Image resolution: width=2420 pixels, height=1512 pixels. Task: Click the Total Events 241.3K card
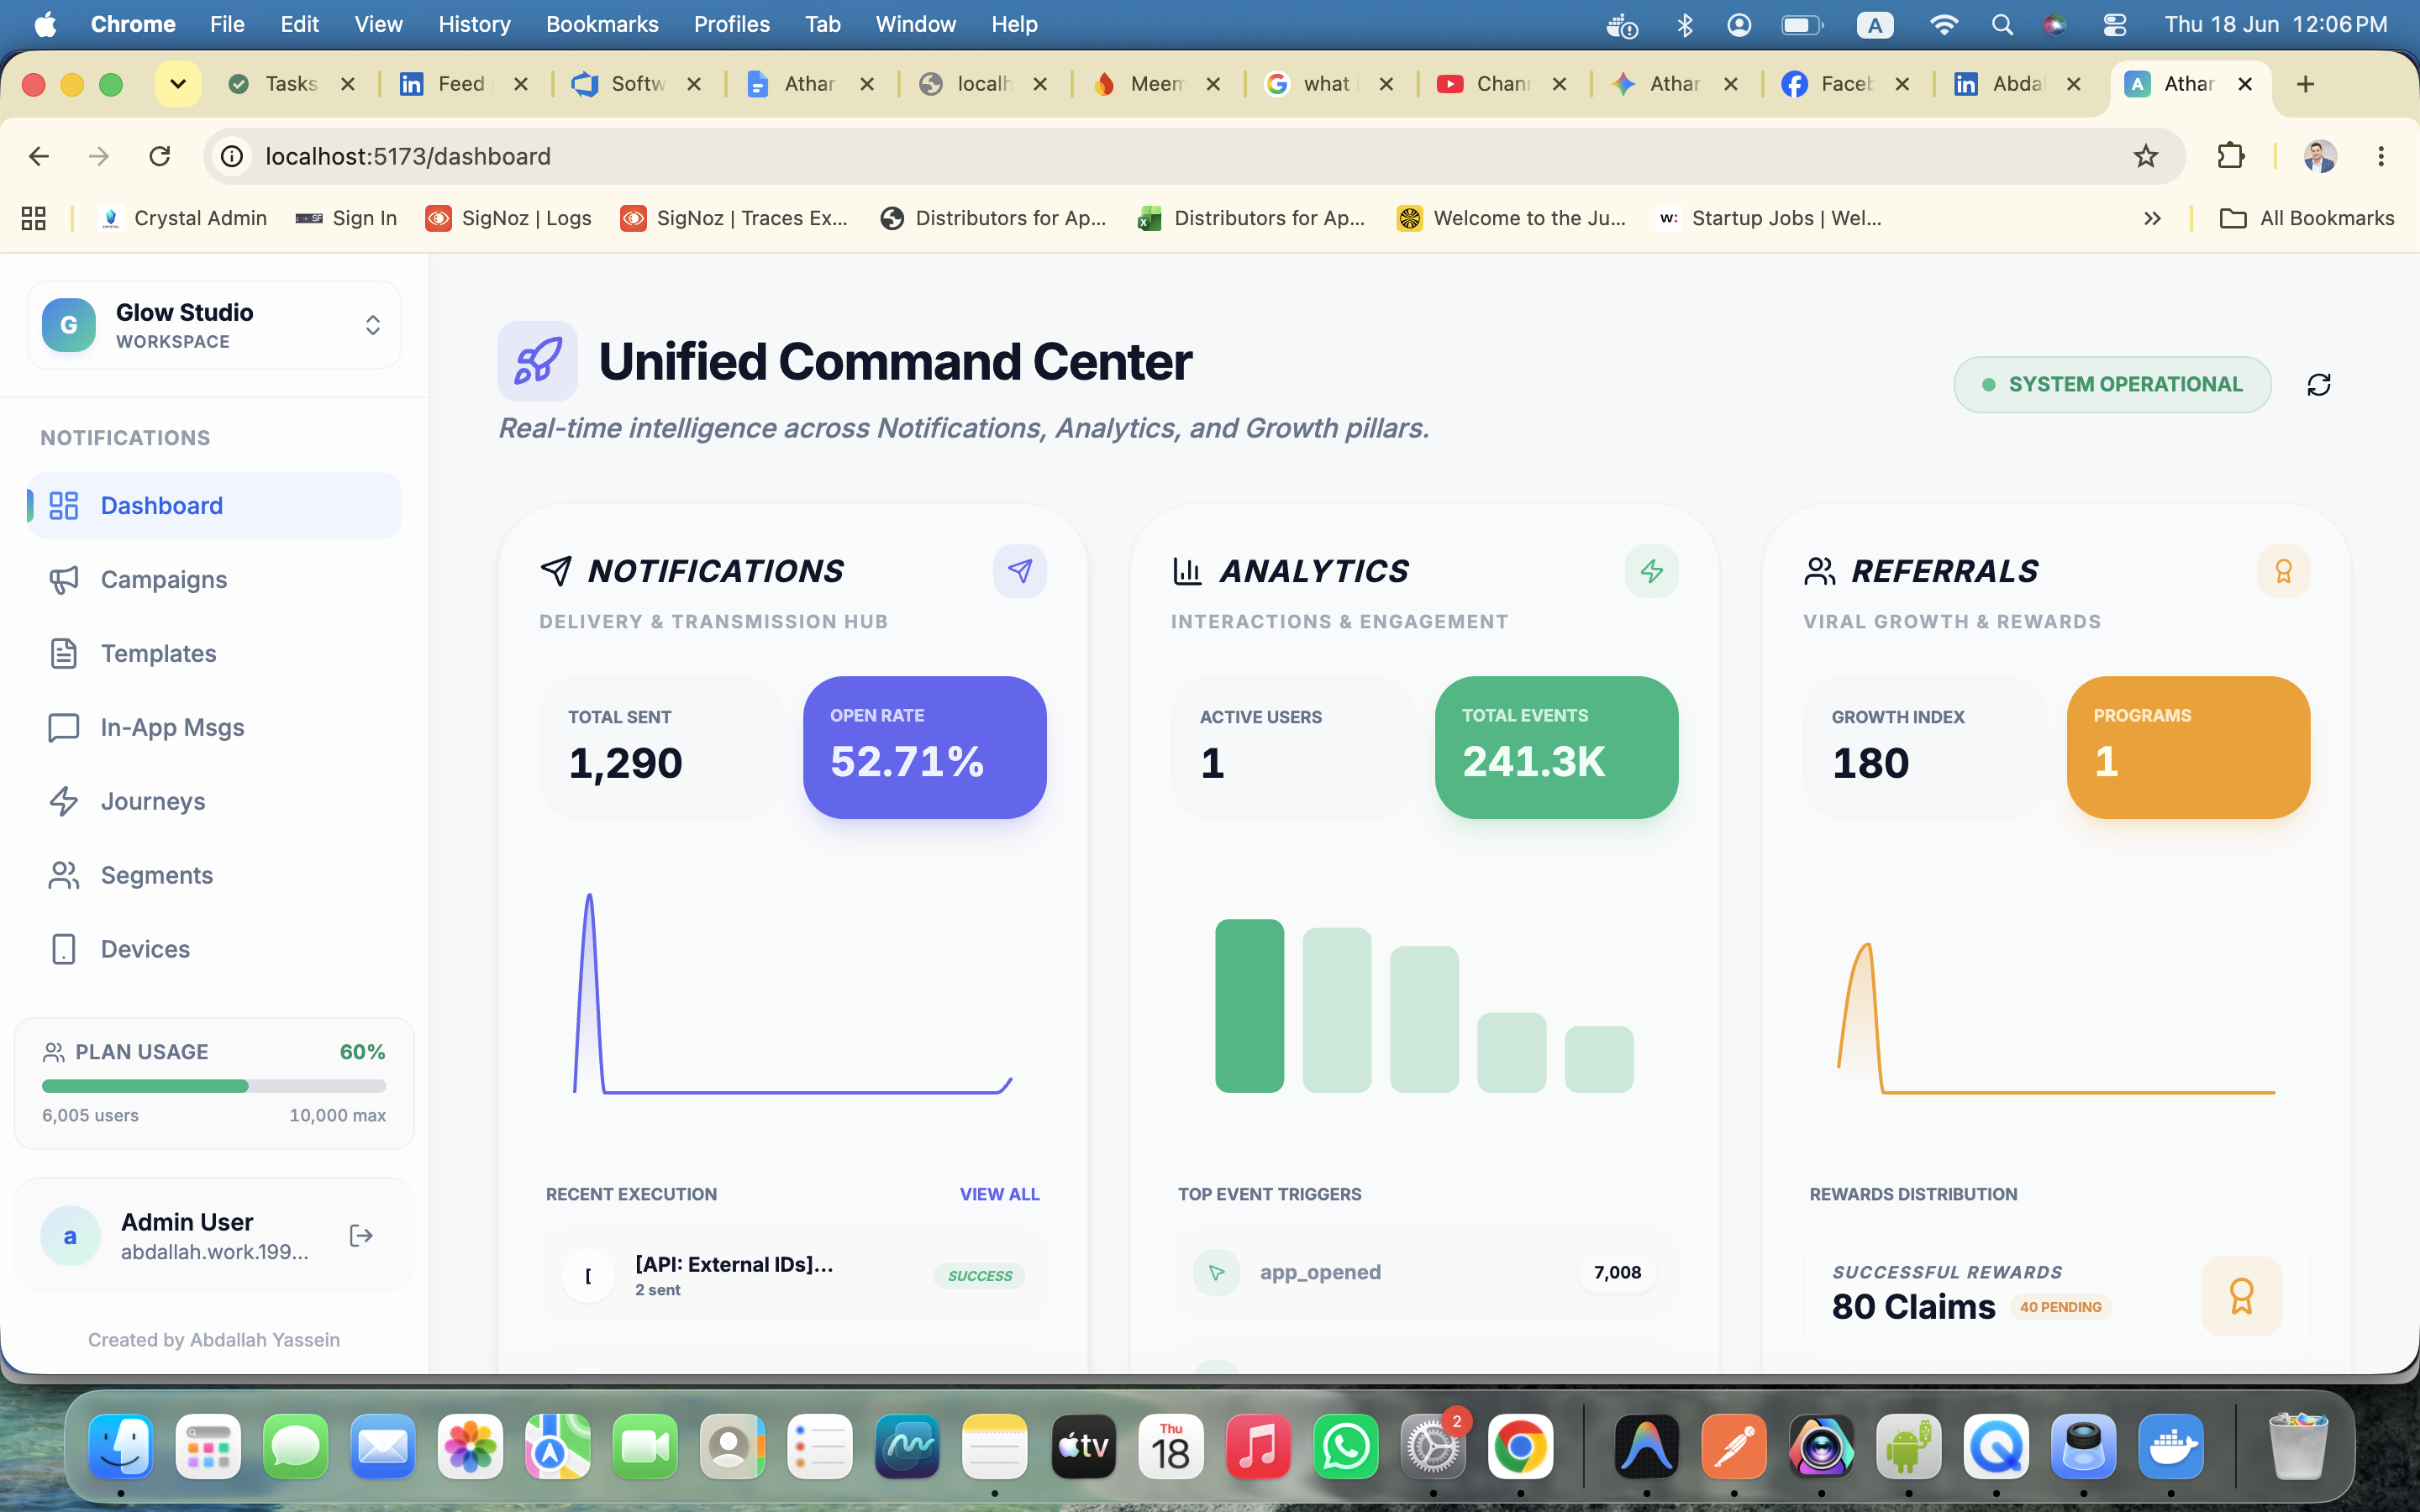[x=1557, y=747]
